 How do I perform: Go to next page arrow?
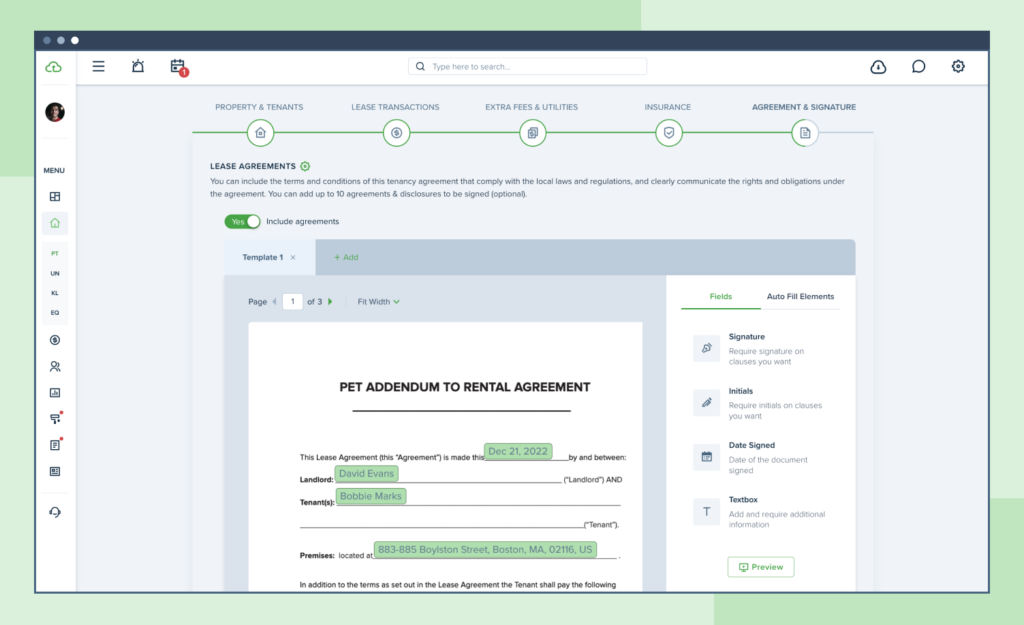click(330, 302)
